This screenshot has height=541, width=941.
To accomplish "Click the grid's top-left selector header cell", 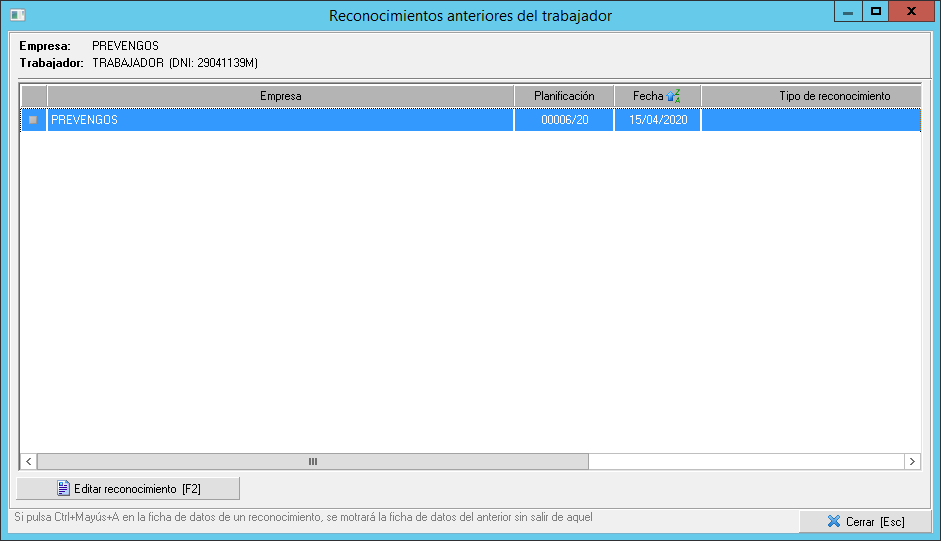I will click(x=34, y=96).
